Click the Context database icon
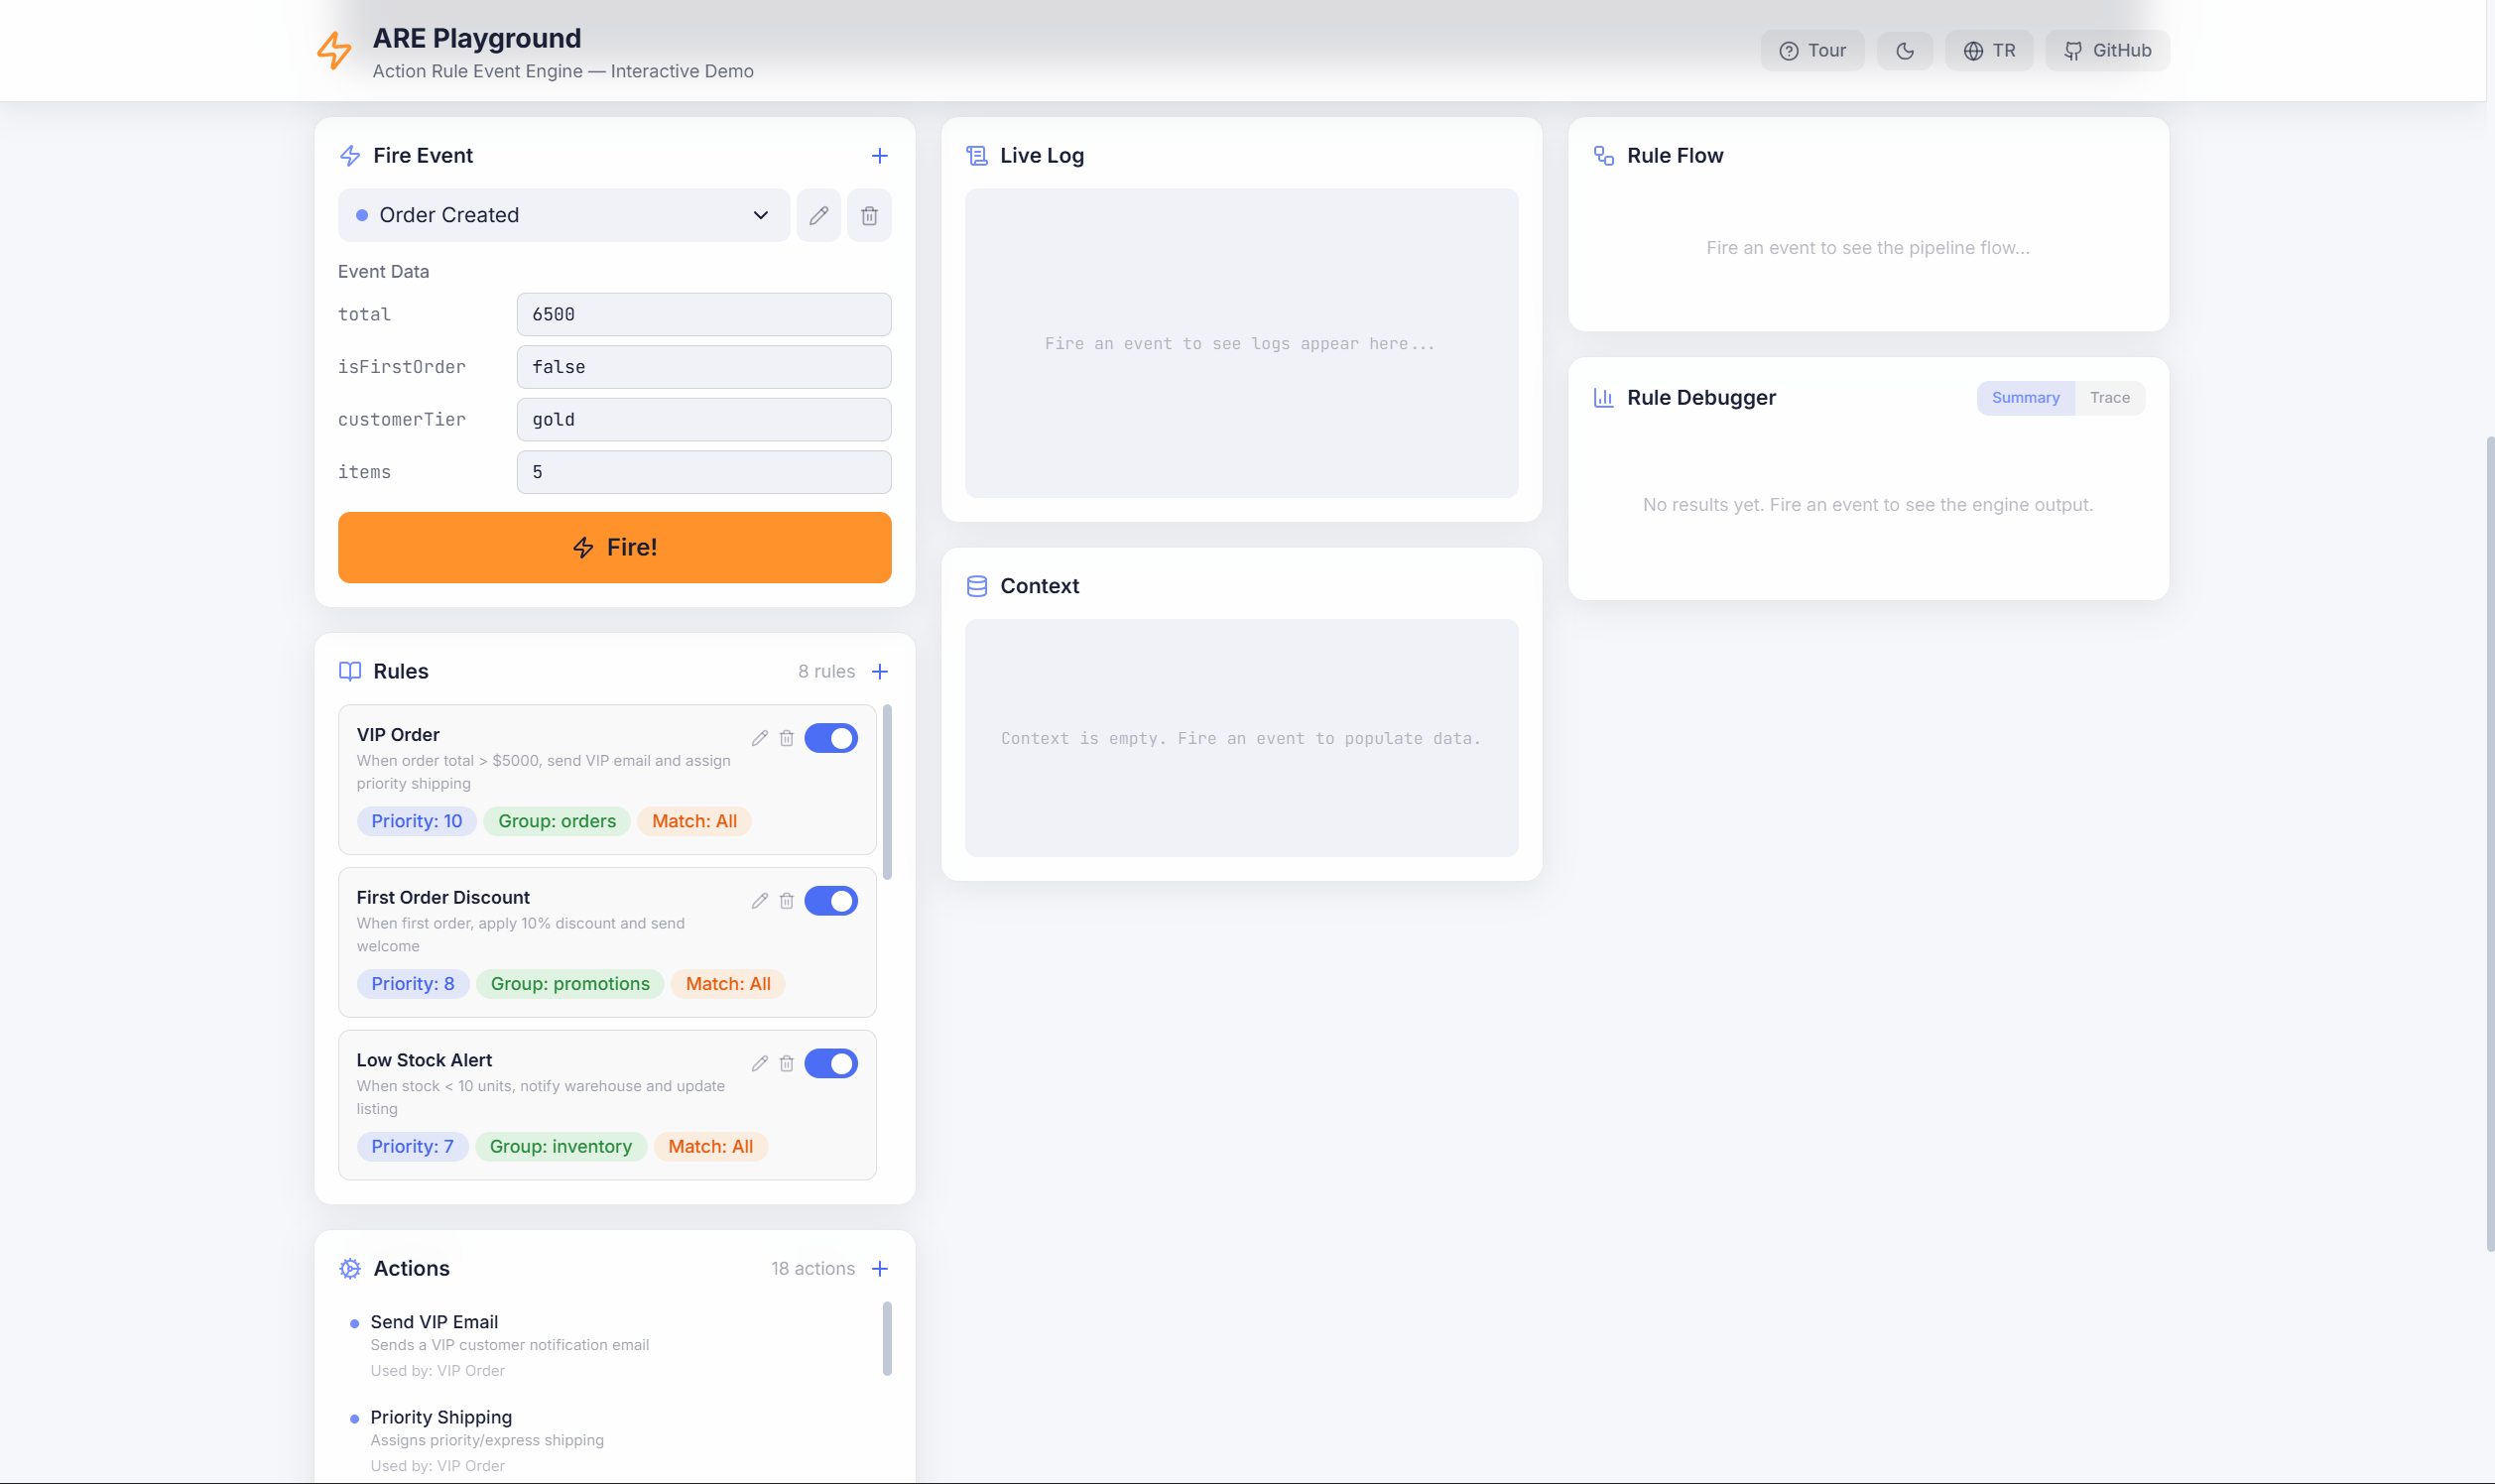 (x=977, y=586)
